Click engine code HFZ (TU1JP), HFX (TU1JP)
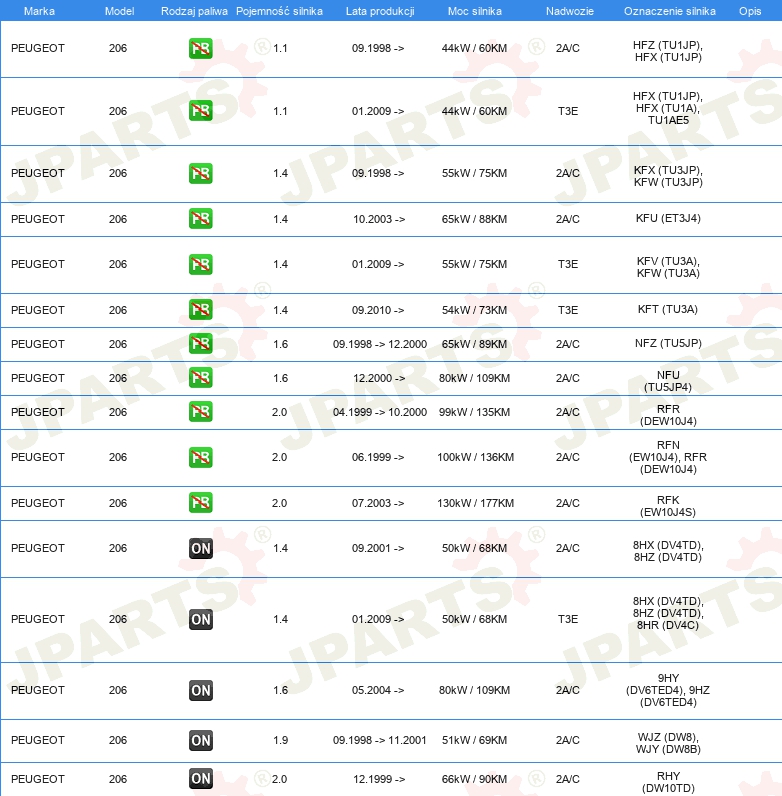This screenshot has height=796, width=782. click(668, 51)
